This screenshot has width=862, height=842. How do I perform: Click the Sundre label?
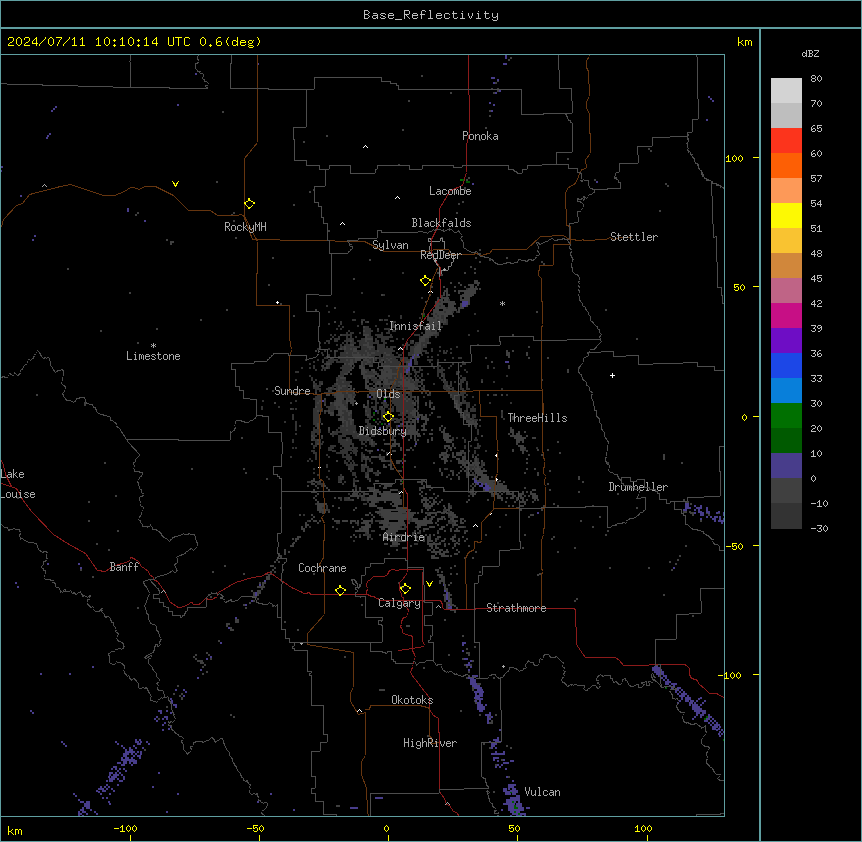coord(292,391)
